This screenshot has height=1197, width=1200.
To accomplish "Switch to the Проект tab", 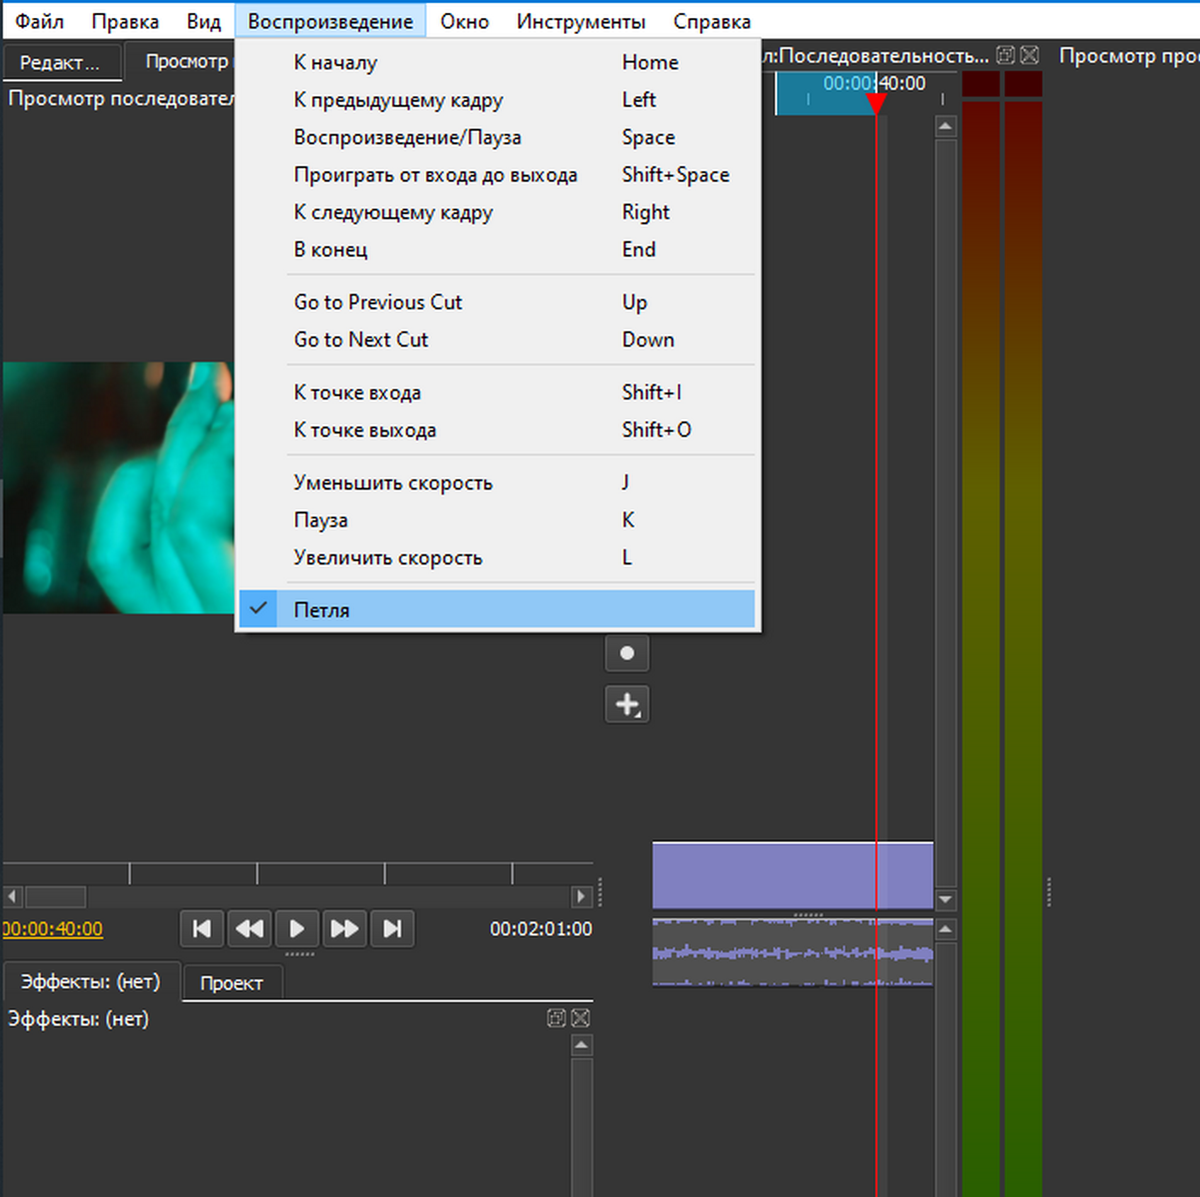I will click(x=231, y=983).
